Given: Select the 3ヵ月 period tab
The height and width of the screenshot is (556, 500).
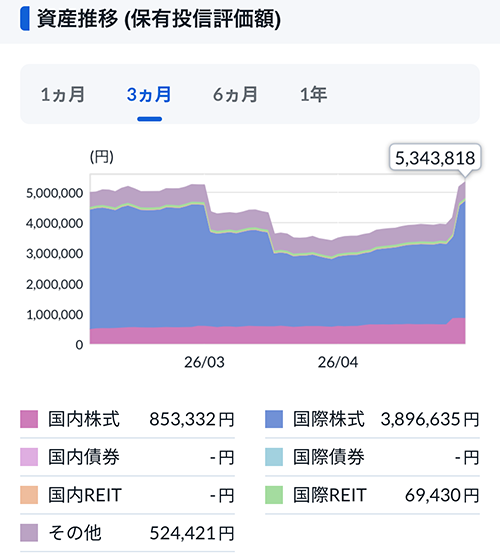Looking at the screenshot, I should [x=149, y=95].
